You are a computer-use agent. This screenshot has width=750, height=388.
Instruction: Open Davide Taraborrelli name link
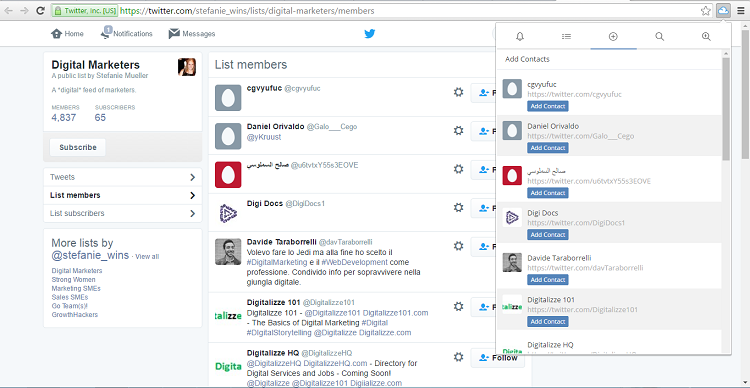(x=281, y=242)
